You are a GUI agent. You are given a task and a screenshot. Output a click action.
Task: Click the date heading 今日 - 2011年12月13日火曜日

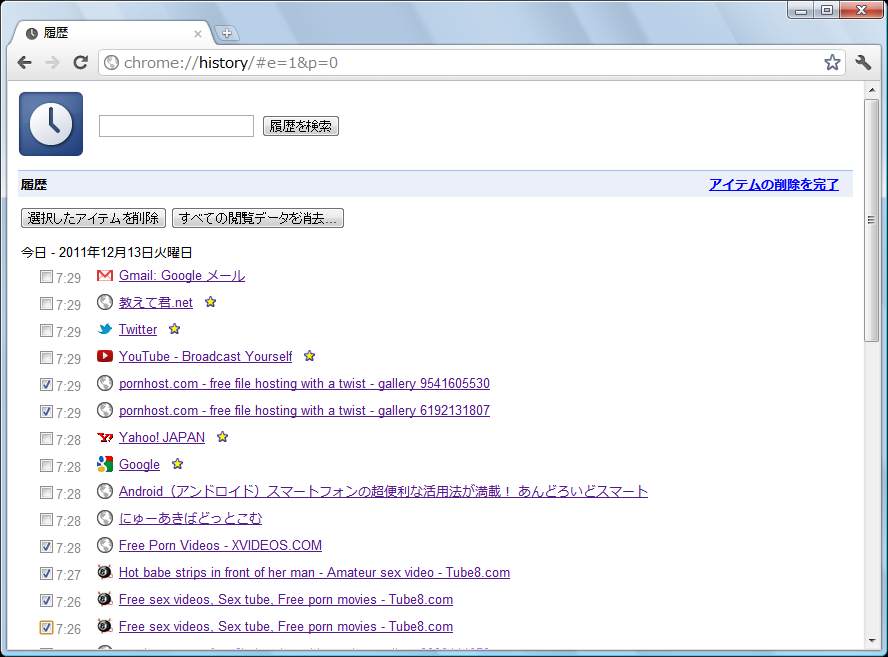click(106, 252)
